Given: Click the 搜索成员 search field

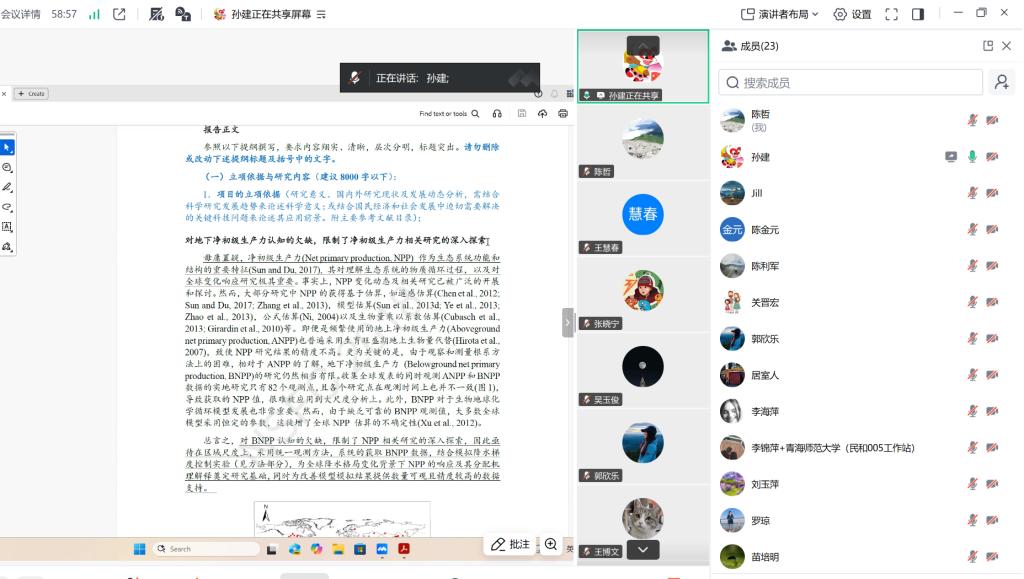Looking at the screenshot, I should 850,80.
